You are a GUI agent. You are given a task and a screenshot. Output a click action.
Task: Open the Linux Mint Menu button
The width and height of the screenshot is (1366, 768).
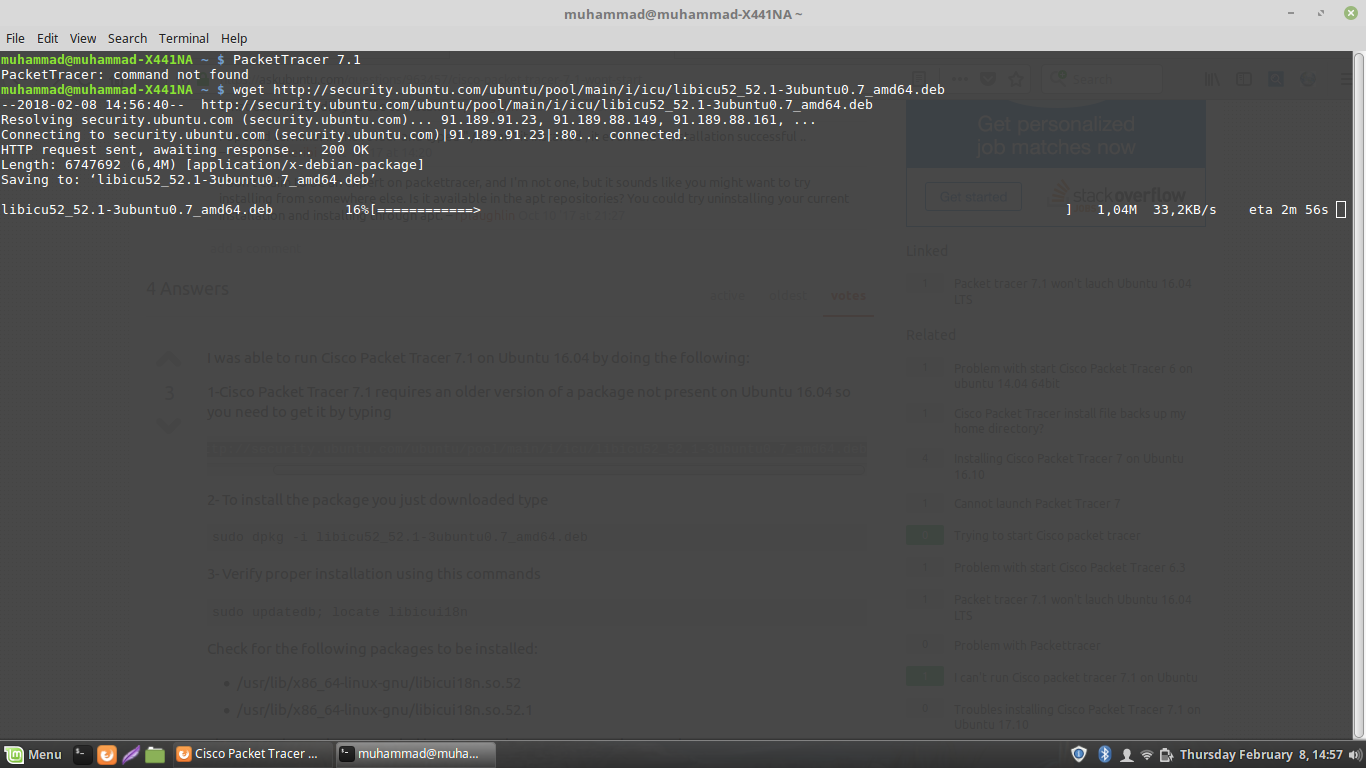coord(34,754)
